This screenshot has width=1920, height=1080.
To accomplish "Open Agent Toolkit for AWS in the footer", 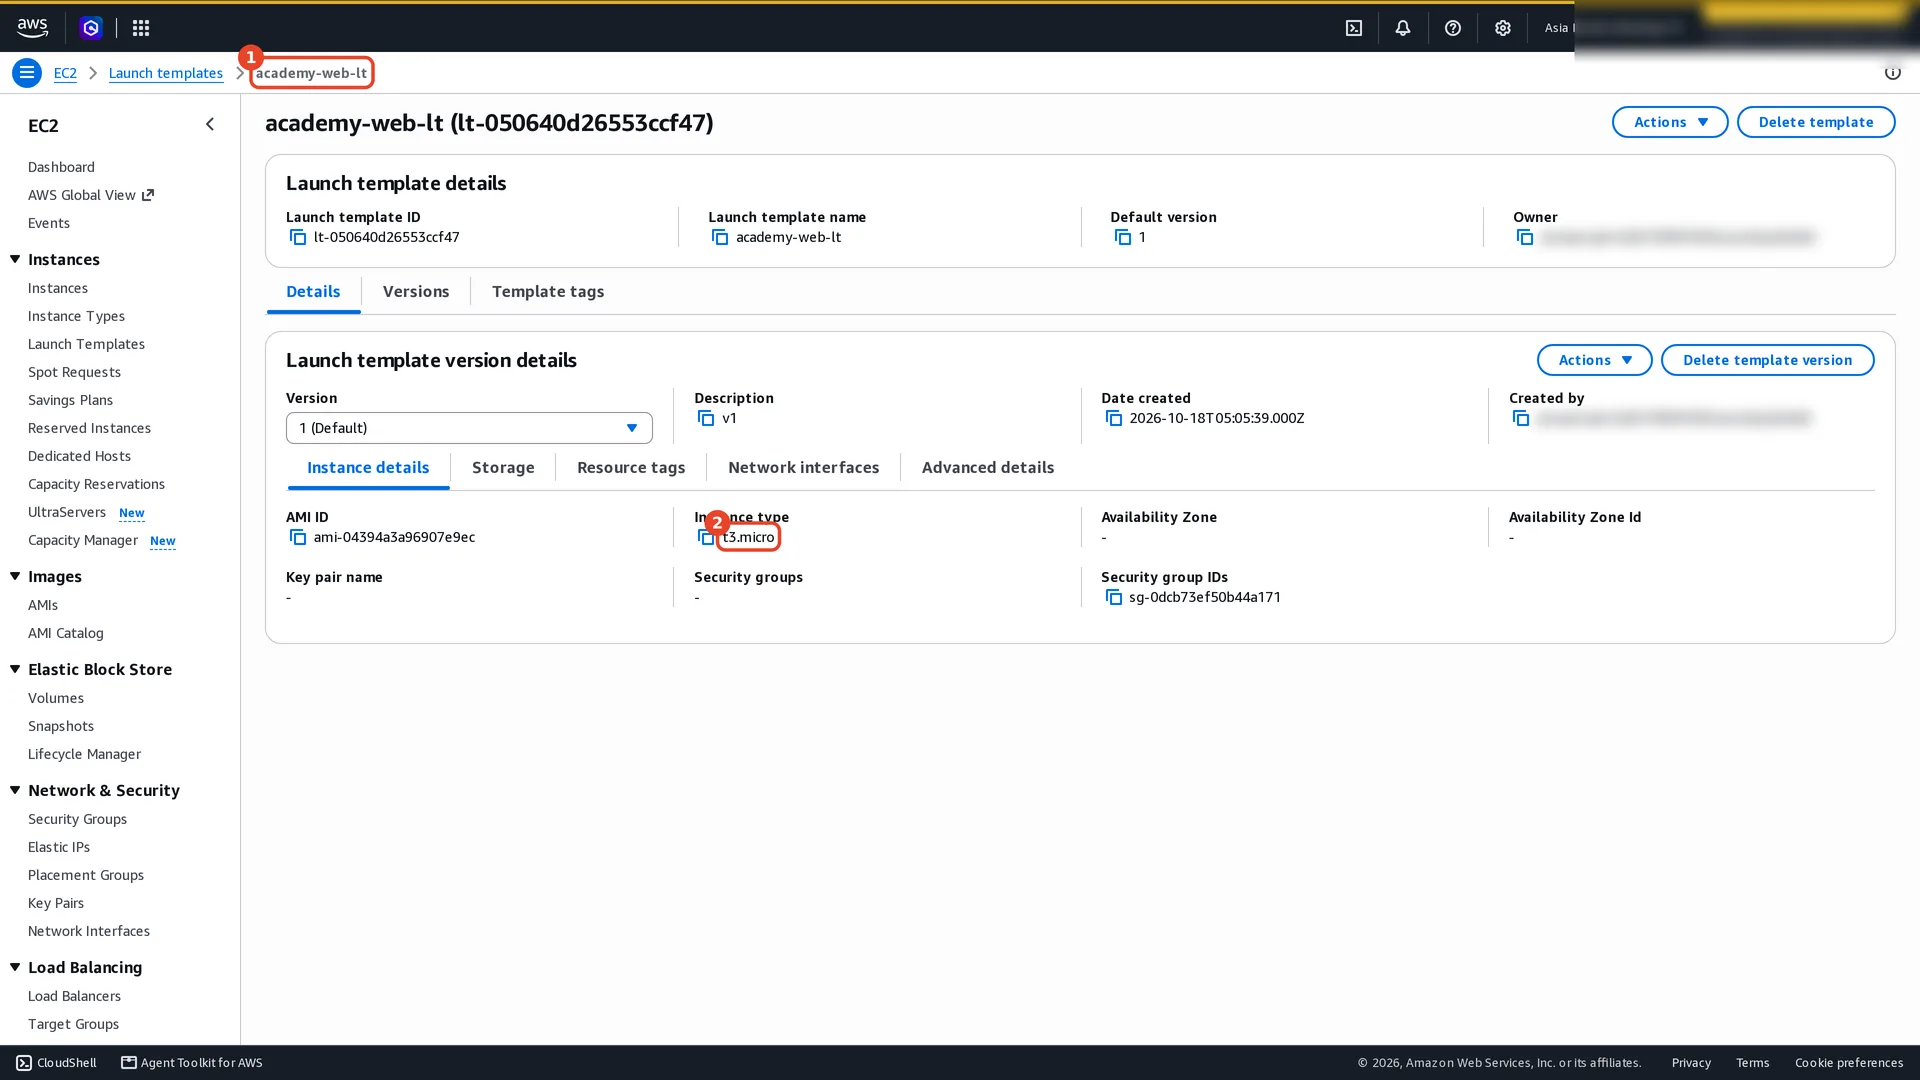I will coord(192,1063).
